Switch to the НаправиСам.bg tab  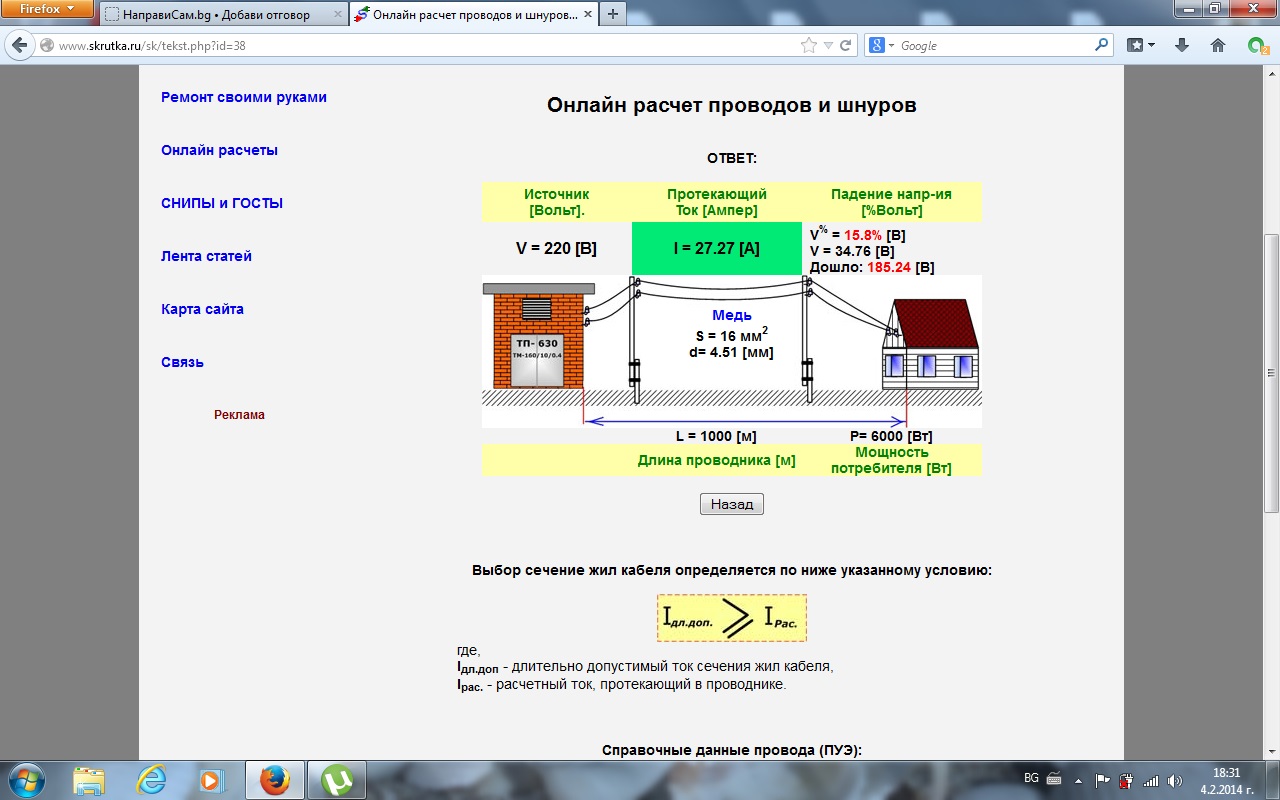(215, 15)
